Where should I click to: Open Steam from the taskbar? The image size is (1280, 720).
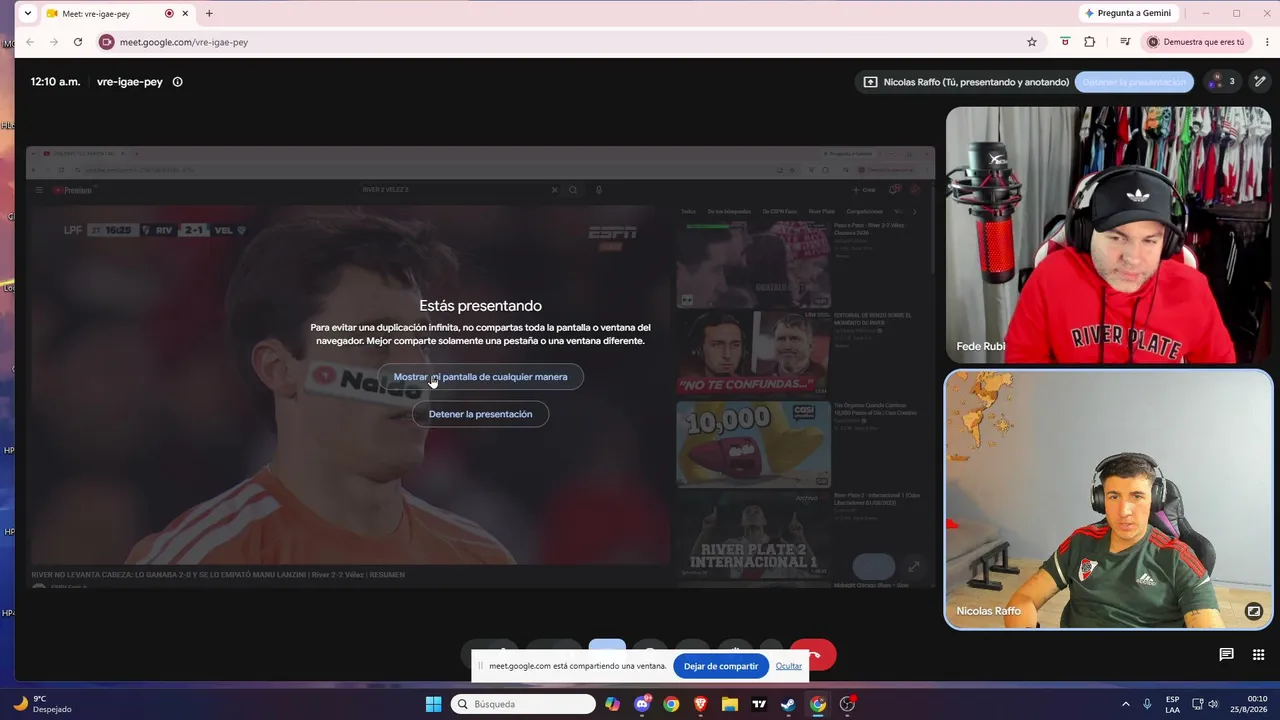coord(788,704)
